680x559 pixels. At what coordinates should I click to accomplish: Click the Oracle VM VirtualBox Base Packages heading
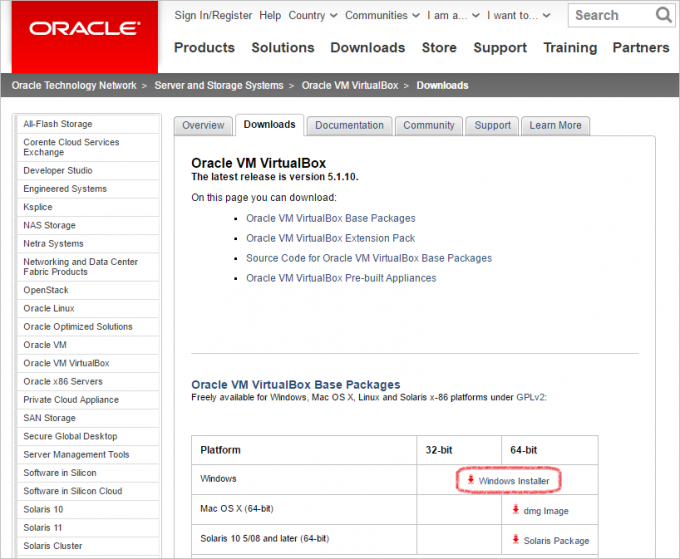pos(296,385)
